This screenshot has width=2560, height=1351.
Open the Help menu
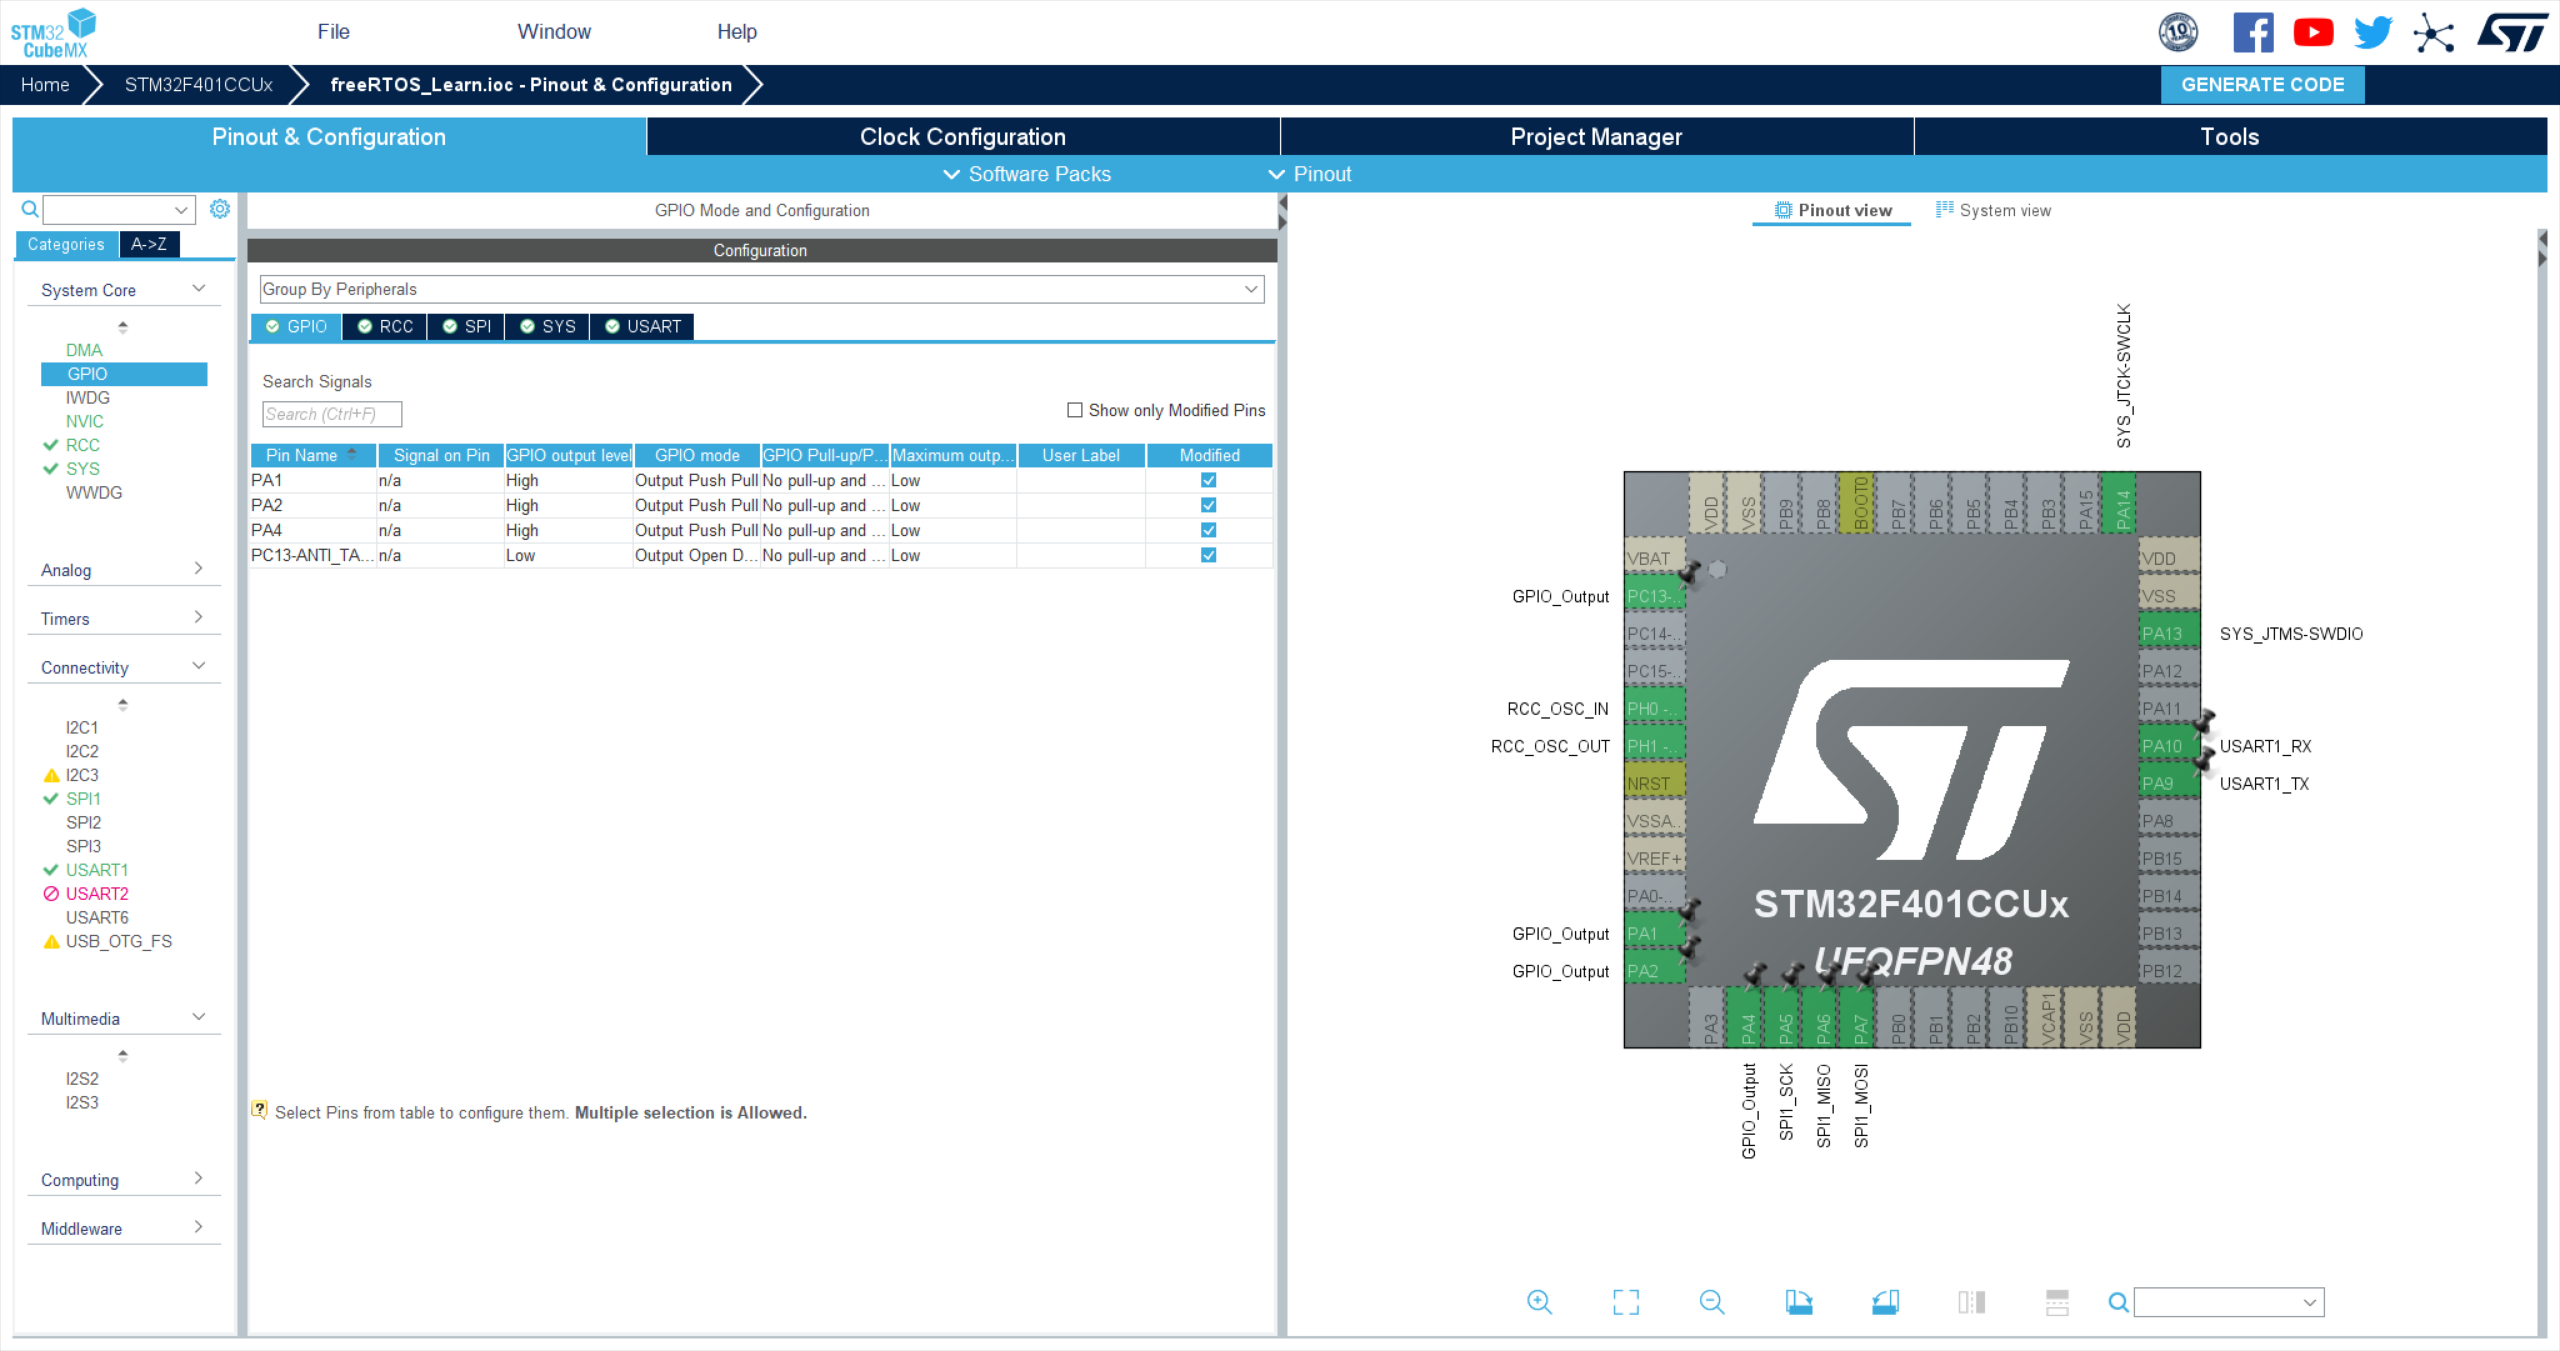click(x=737, y=32)
